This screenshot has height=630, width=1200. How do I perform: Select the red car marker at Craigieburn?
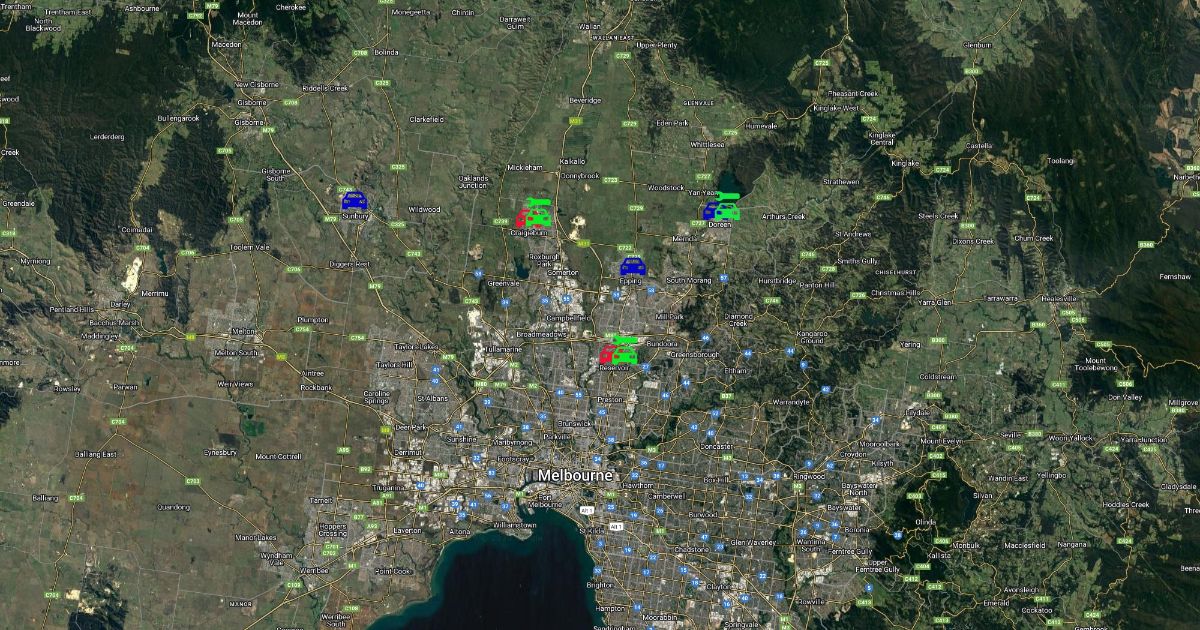coord(523,217)
